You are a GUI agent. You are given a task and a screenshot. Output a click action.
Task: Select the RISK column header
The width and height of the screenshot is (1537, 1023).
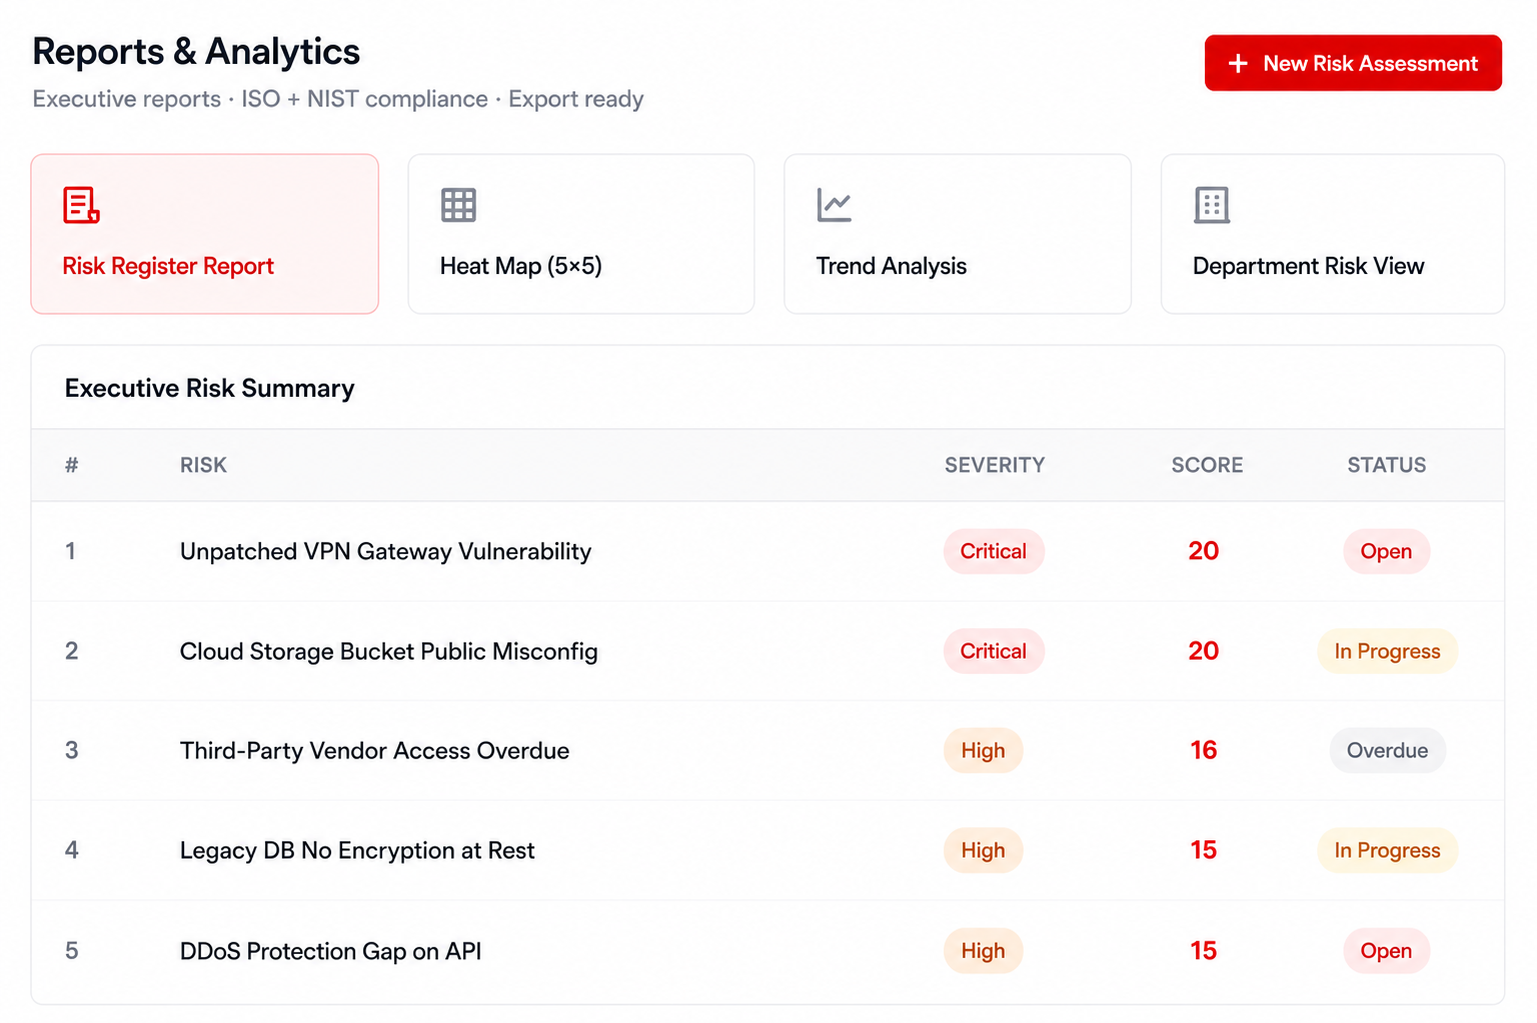tap(203, 465)
